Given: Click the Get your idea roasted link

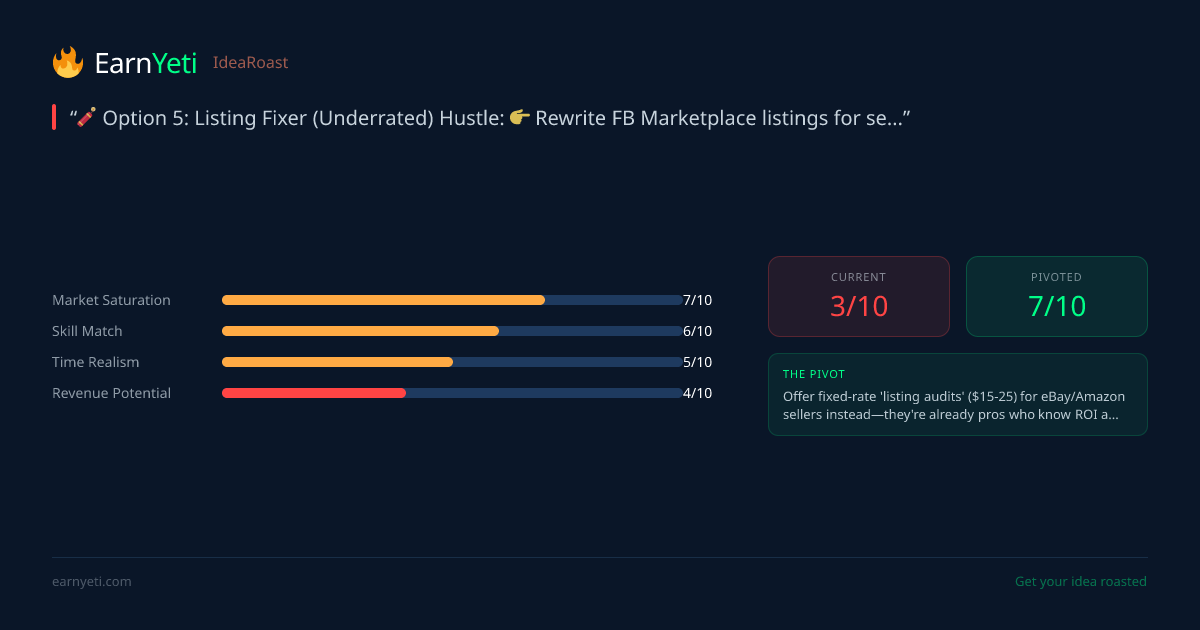Looking at the screenshot, I should pyautogui.click(x=1080, y=581).
